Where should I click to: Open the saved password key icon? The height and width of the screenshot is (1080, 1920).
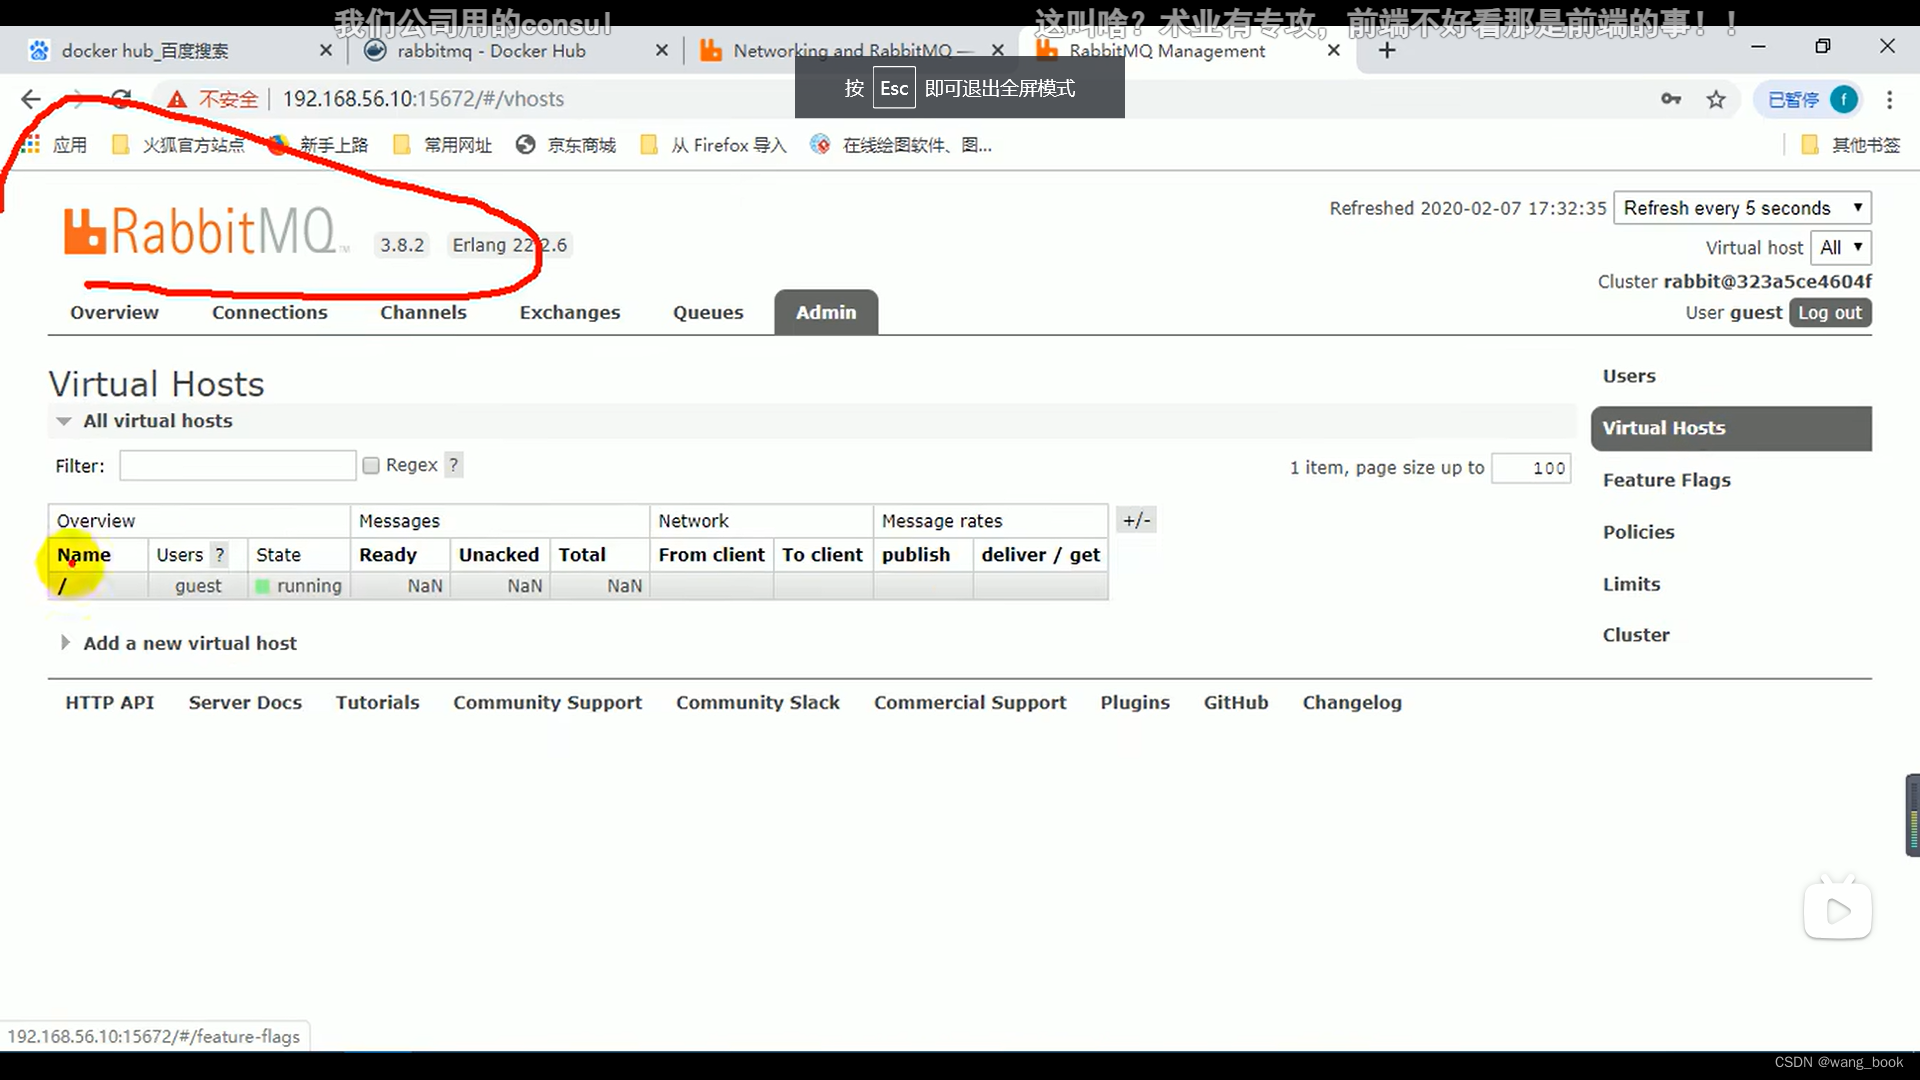[1671, 99]
